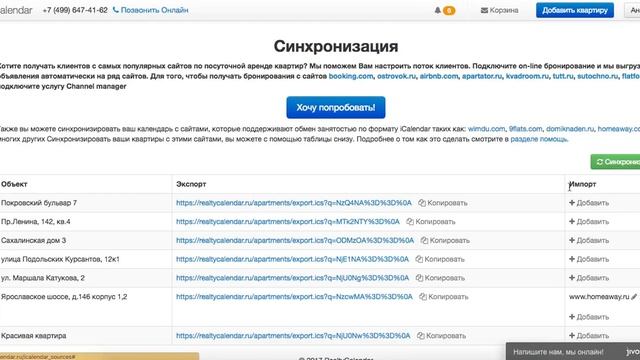Click the phone number +7 (499) 647-41-62
Viewport: 640px width, 360px height.
(x=75, y=10)
